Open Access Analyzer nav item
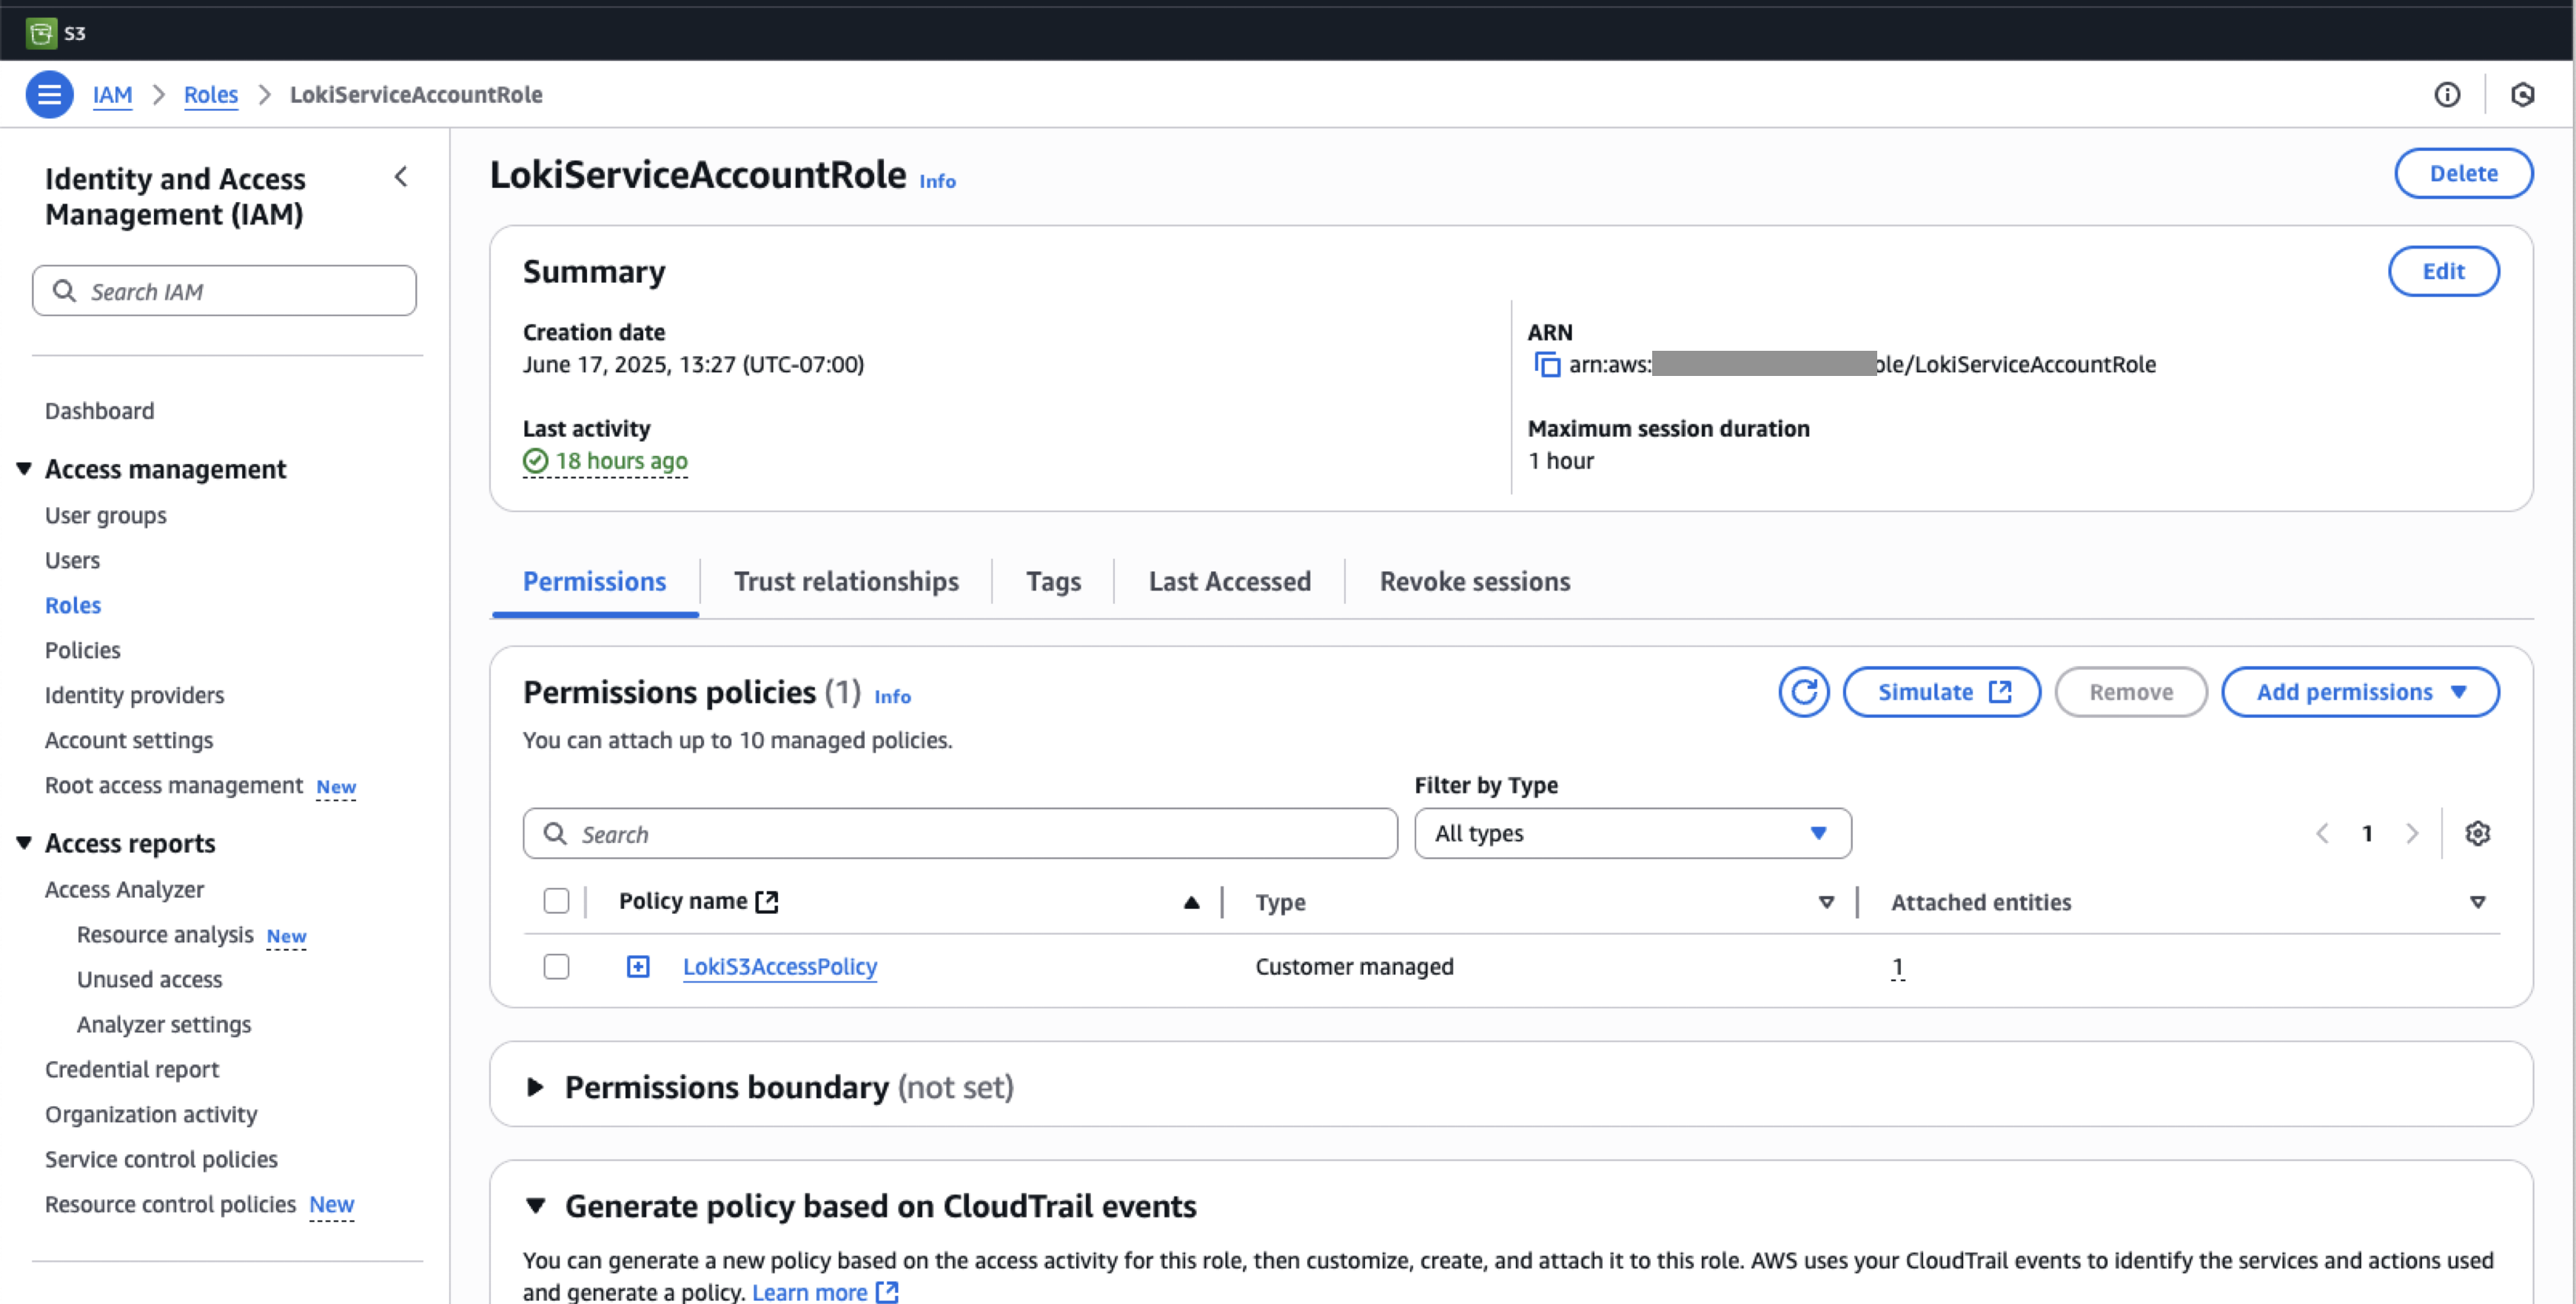The width and height of the screenshot is (2576, 1304). pos(124,889)
